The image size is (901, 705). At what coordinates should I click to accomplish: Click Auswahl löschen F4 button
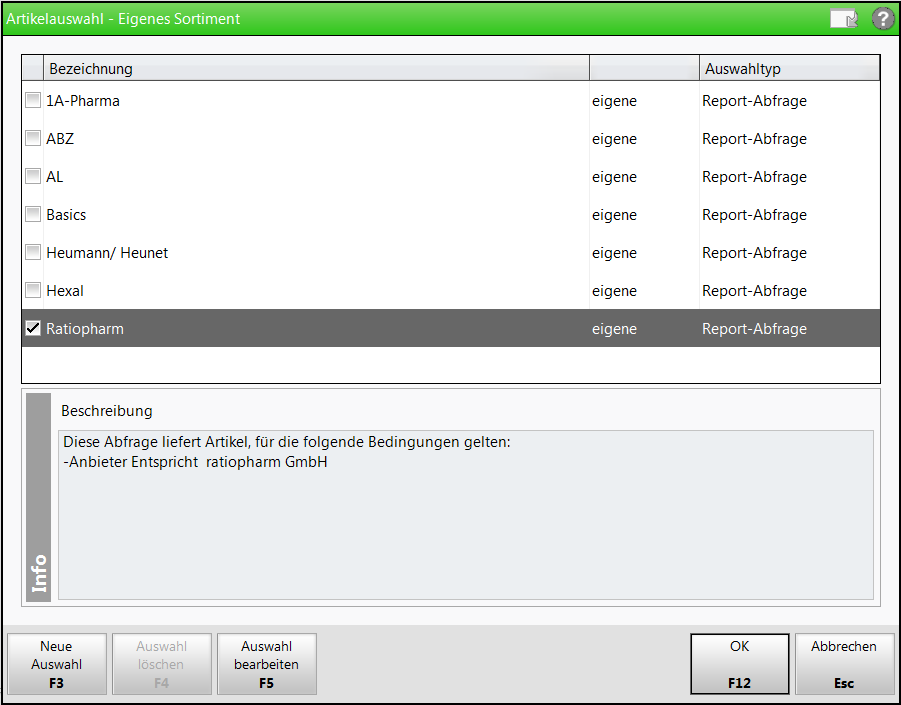coord(161,664)
